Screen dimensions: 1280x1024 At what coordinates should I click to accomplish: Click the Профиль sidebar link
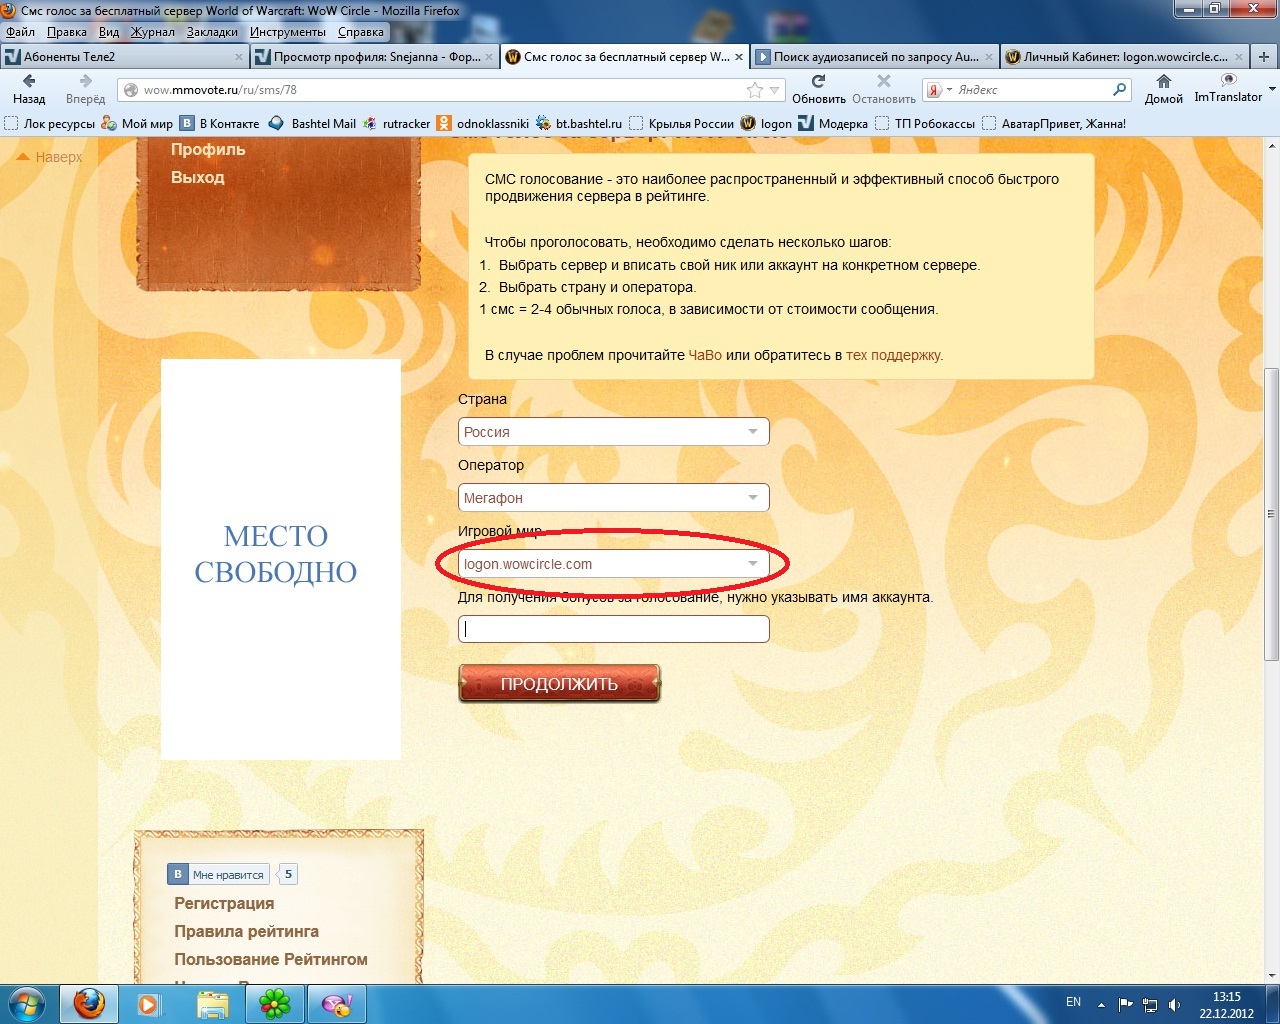[208, 149]
